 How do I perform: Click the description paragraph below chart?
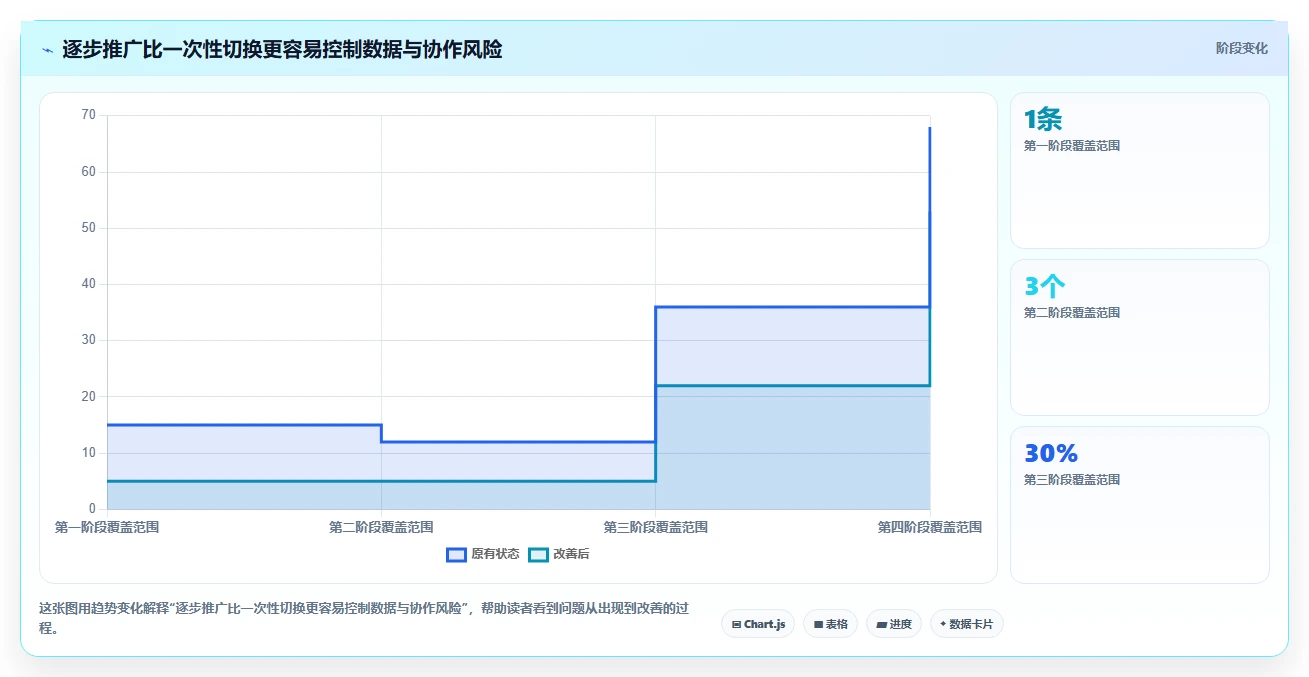(x=364, y=619)
